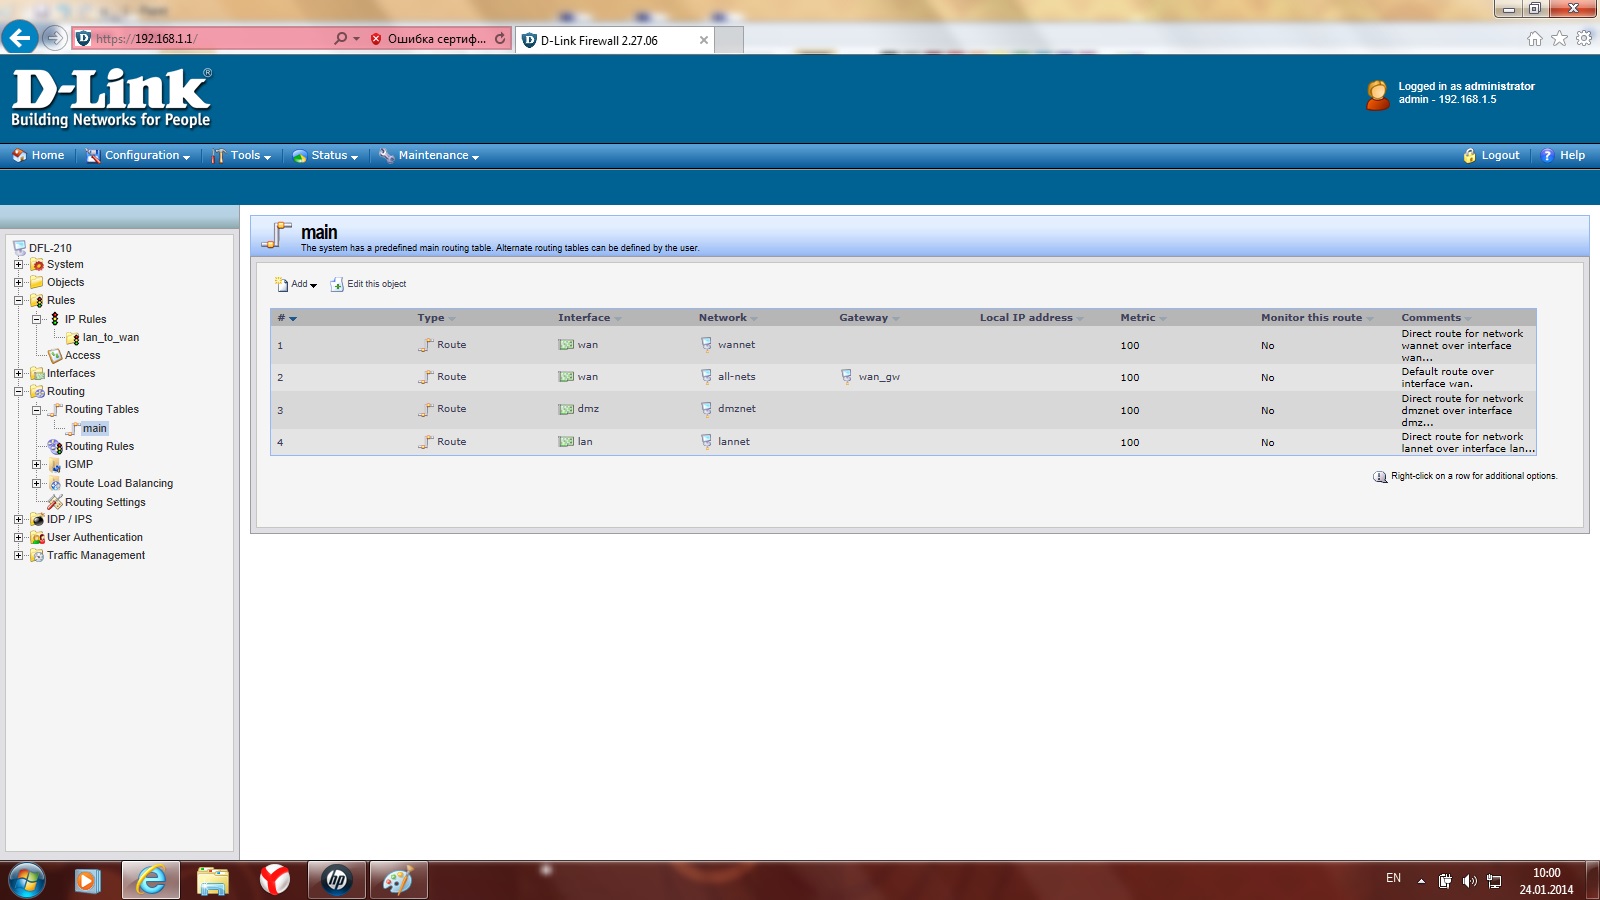Click the Route Load Balancing icon

pyautogui.click(x=55, y=484)
